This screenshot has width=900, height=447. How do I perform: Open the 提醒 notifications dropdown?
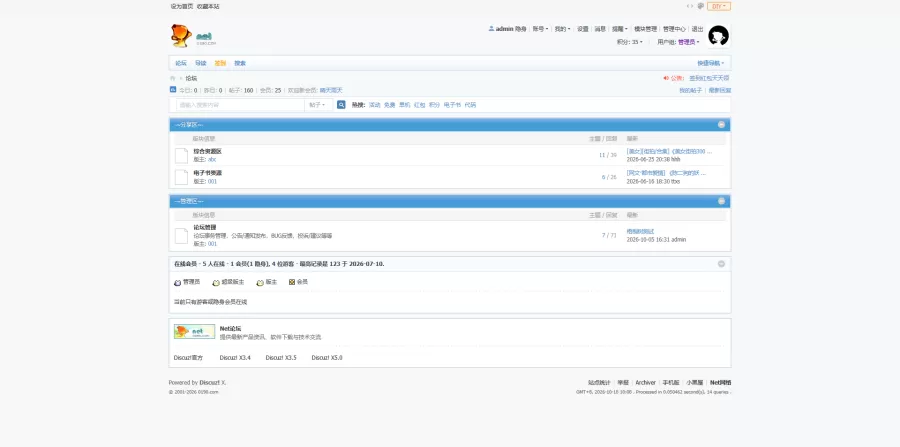[619, 29]
